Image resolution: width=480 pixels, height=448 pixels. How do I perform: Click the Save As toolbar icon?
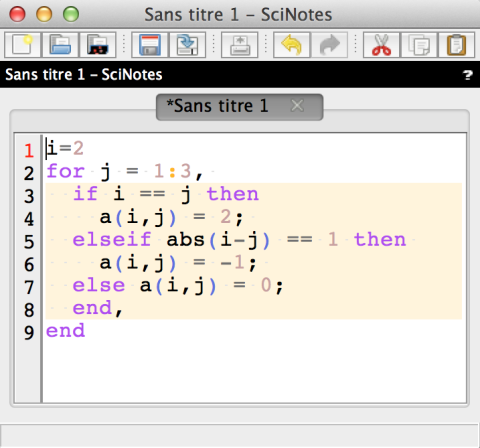[187, 45]
